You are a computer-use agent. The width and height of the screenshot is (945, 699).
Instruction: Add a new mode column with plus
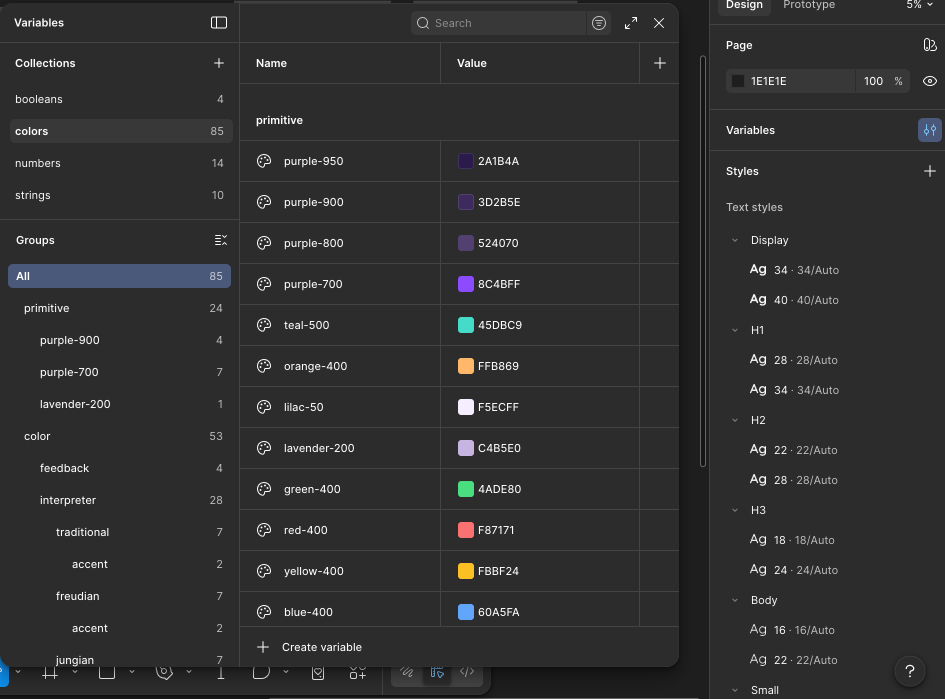[659, 63]
